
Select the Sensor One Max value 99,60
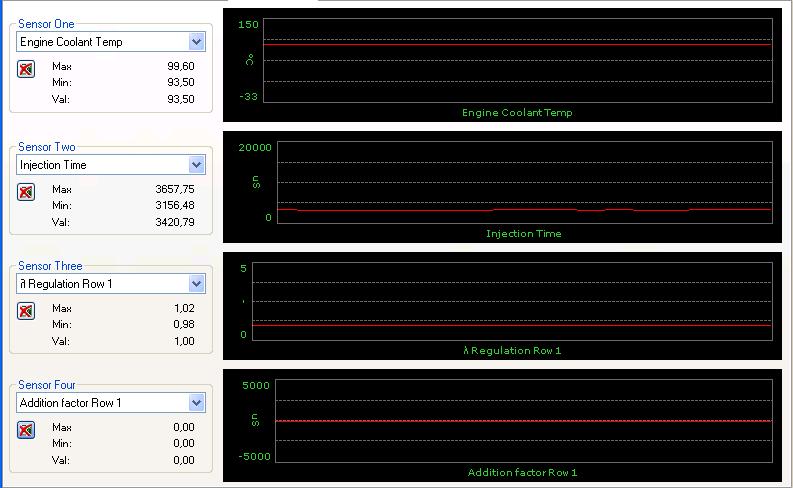point(180,65)
